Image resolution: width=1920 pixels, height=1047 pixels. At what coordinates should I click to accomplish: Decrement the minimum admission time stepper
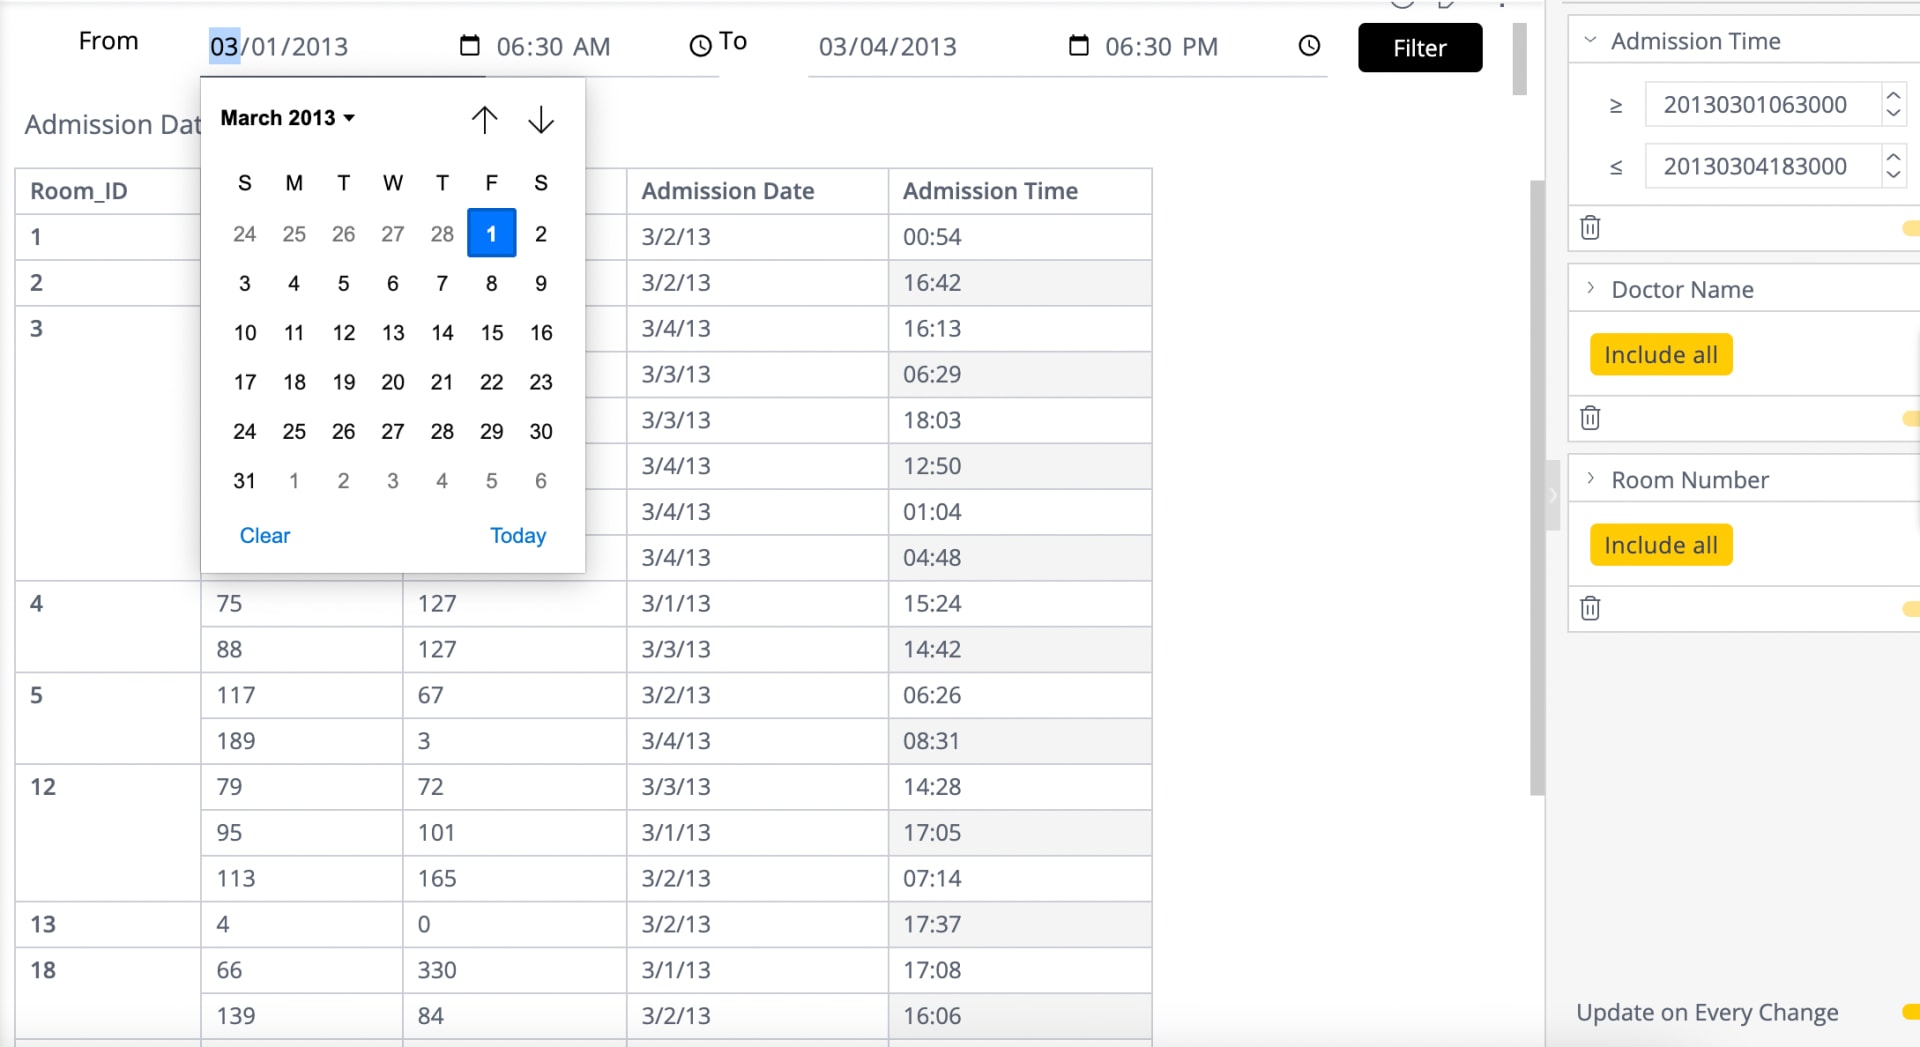tap(1893, 113)
